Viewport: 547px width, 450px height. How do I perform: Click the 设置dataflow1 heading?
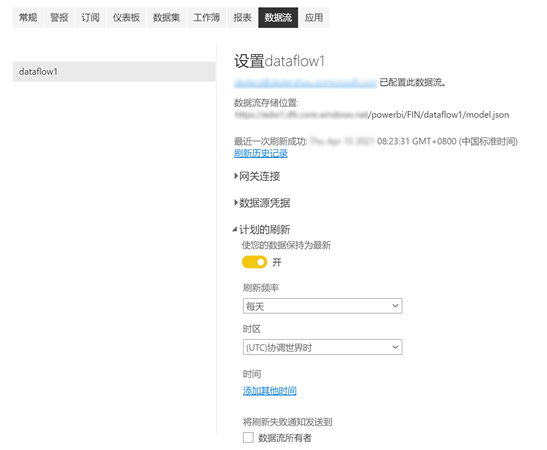(279, 61)
